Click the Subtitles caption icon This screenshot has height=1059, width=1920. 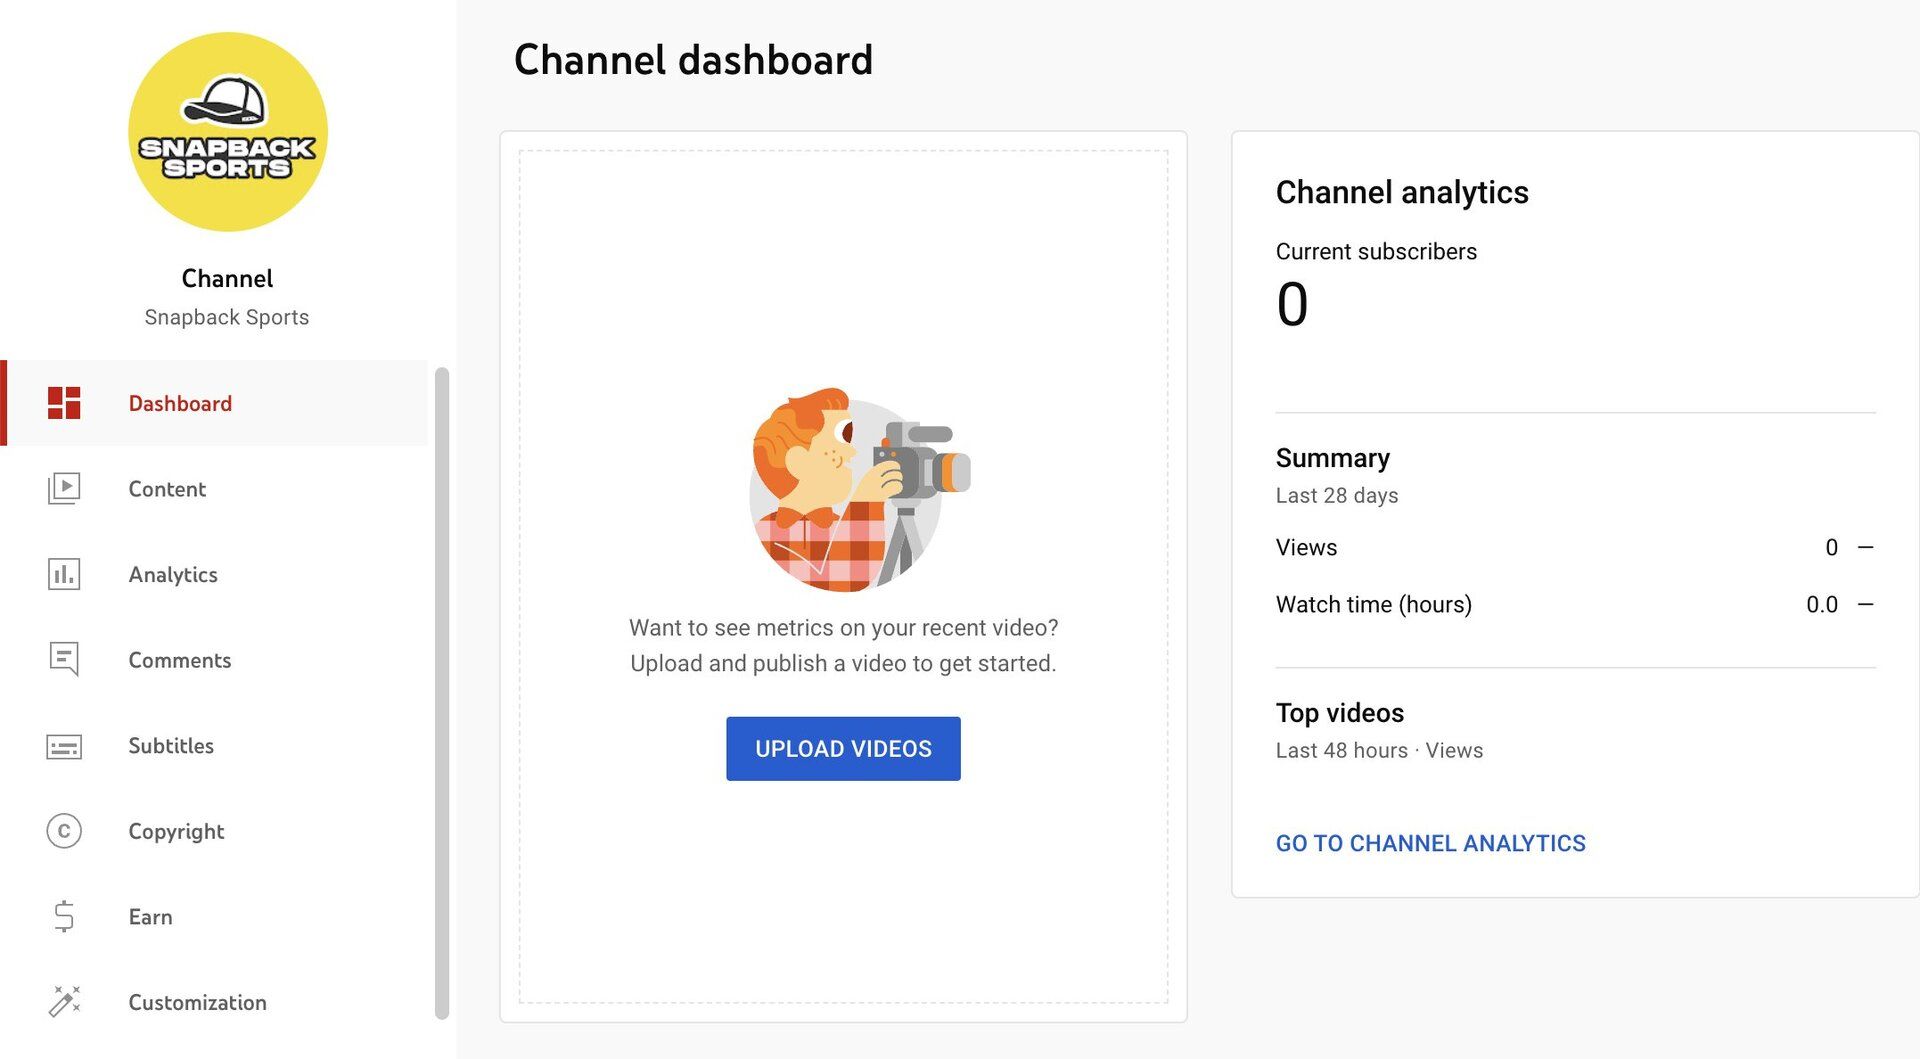click(x=64, y=746)
